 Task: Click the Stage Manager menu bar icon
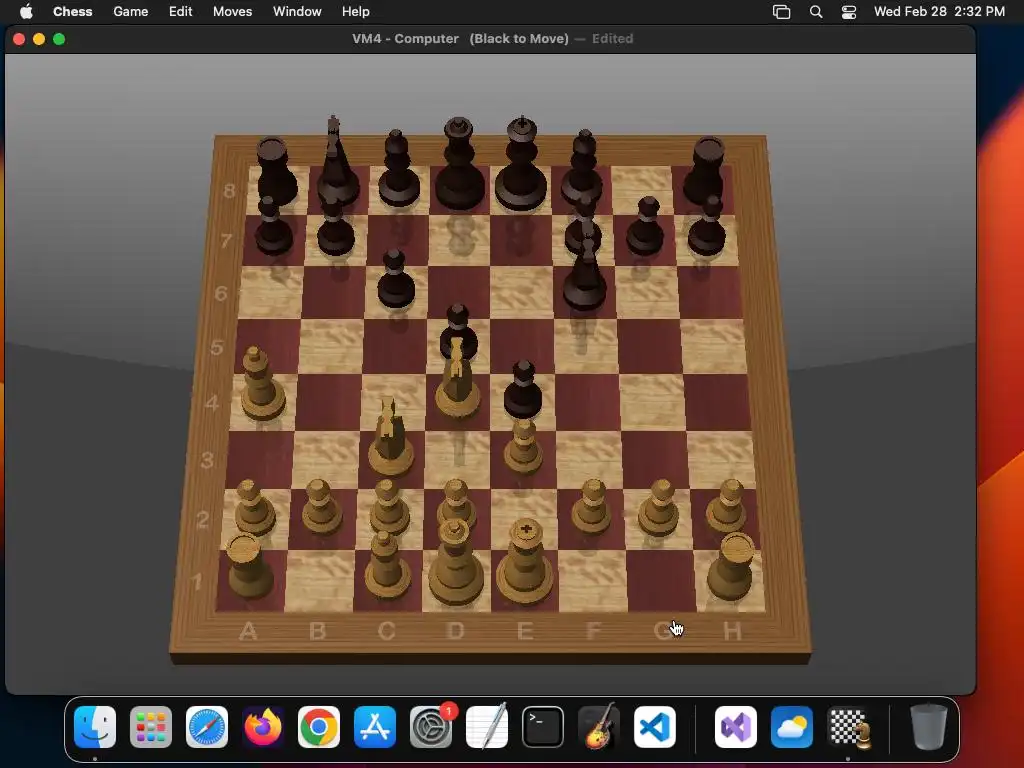[x=782, y=12]
